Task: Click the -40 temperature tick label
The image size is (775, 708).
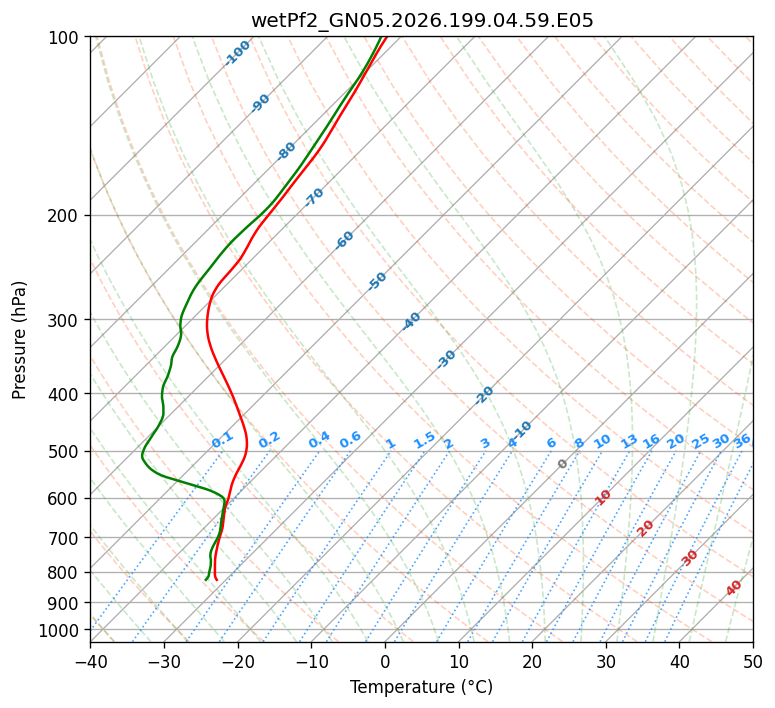Action: pyautogui.click(x=90, y=661)
